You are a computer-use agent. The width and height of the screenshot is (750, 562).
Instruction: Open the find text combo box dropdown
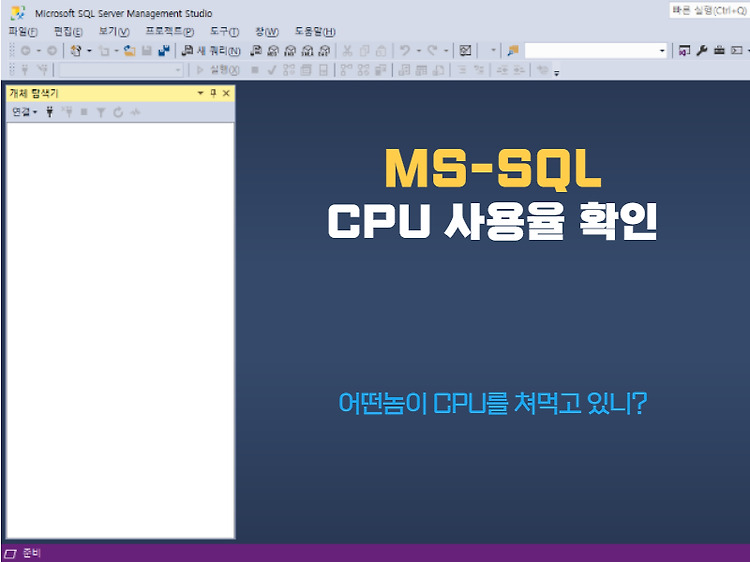tap(662, 50)
